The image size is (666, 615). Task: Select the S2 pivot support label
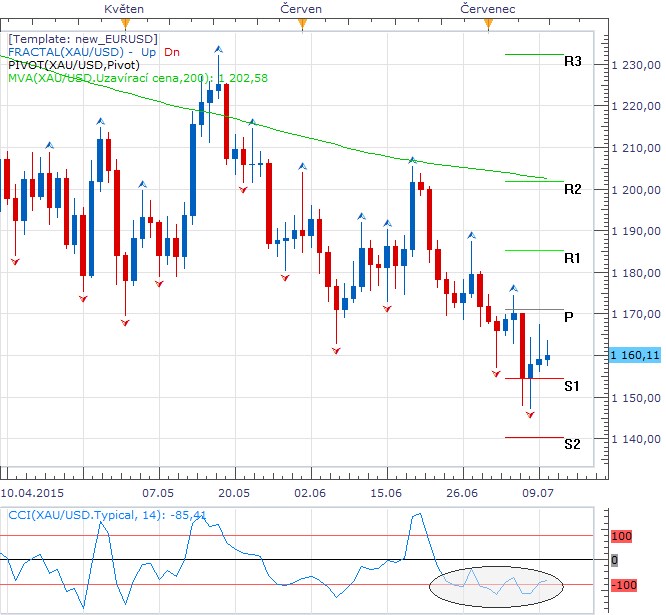pos(572,444)
